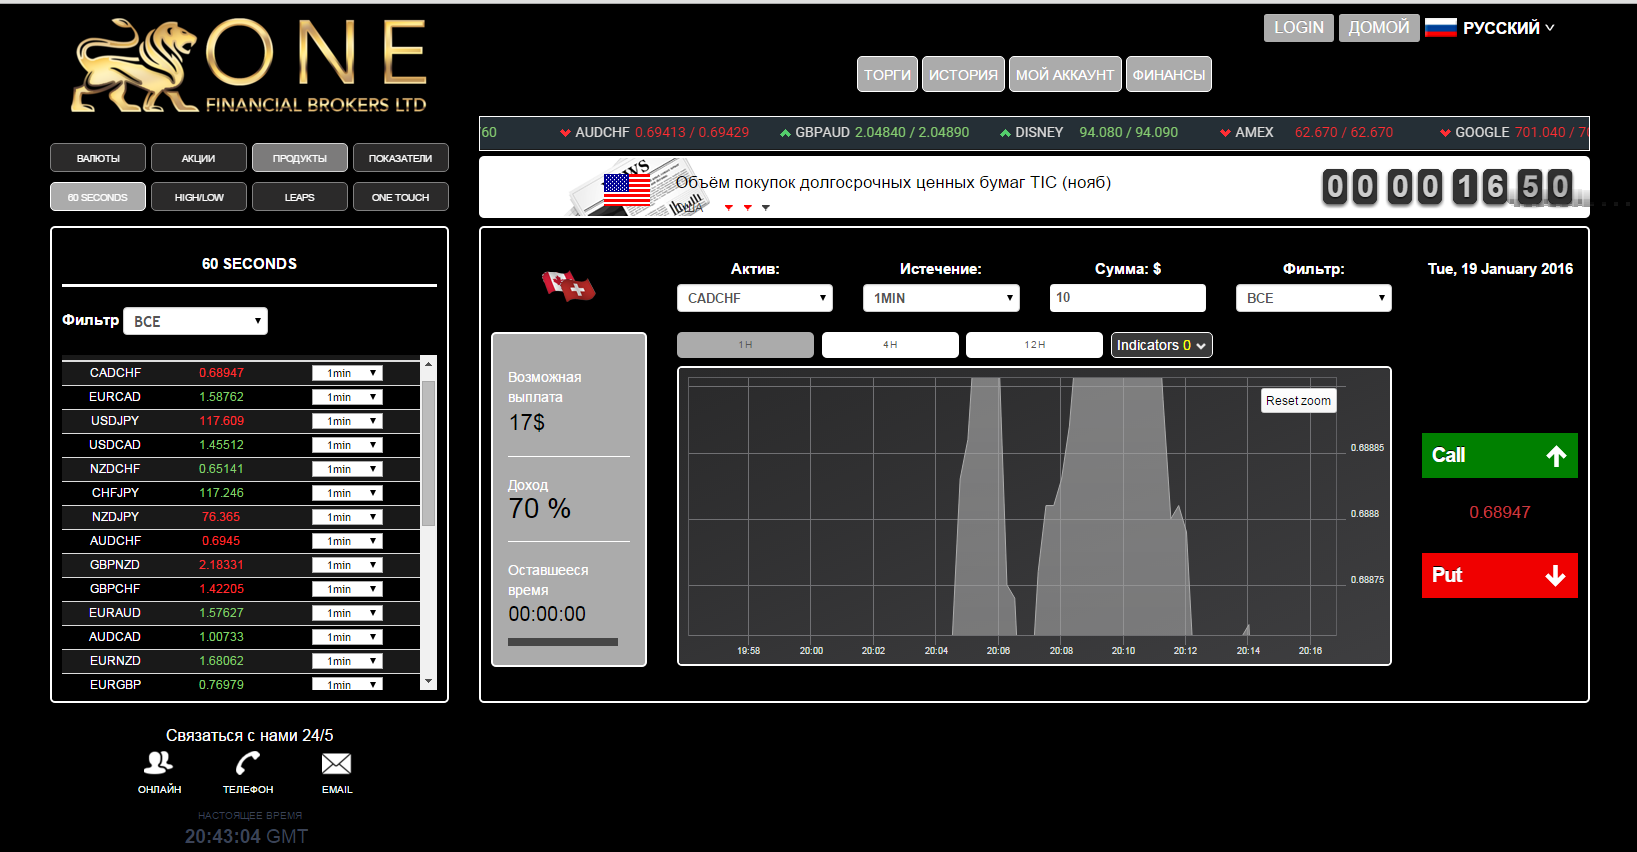Select NZDJPY in the asset list
Image resolution: width=1637 pixels, height=852 pixels.
pyautogui.click(x=241, y=517)
